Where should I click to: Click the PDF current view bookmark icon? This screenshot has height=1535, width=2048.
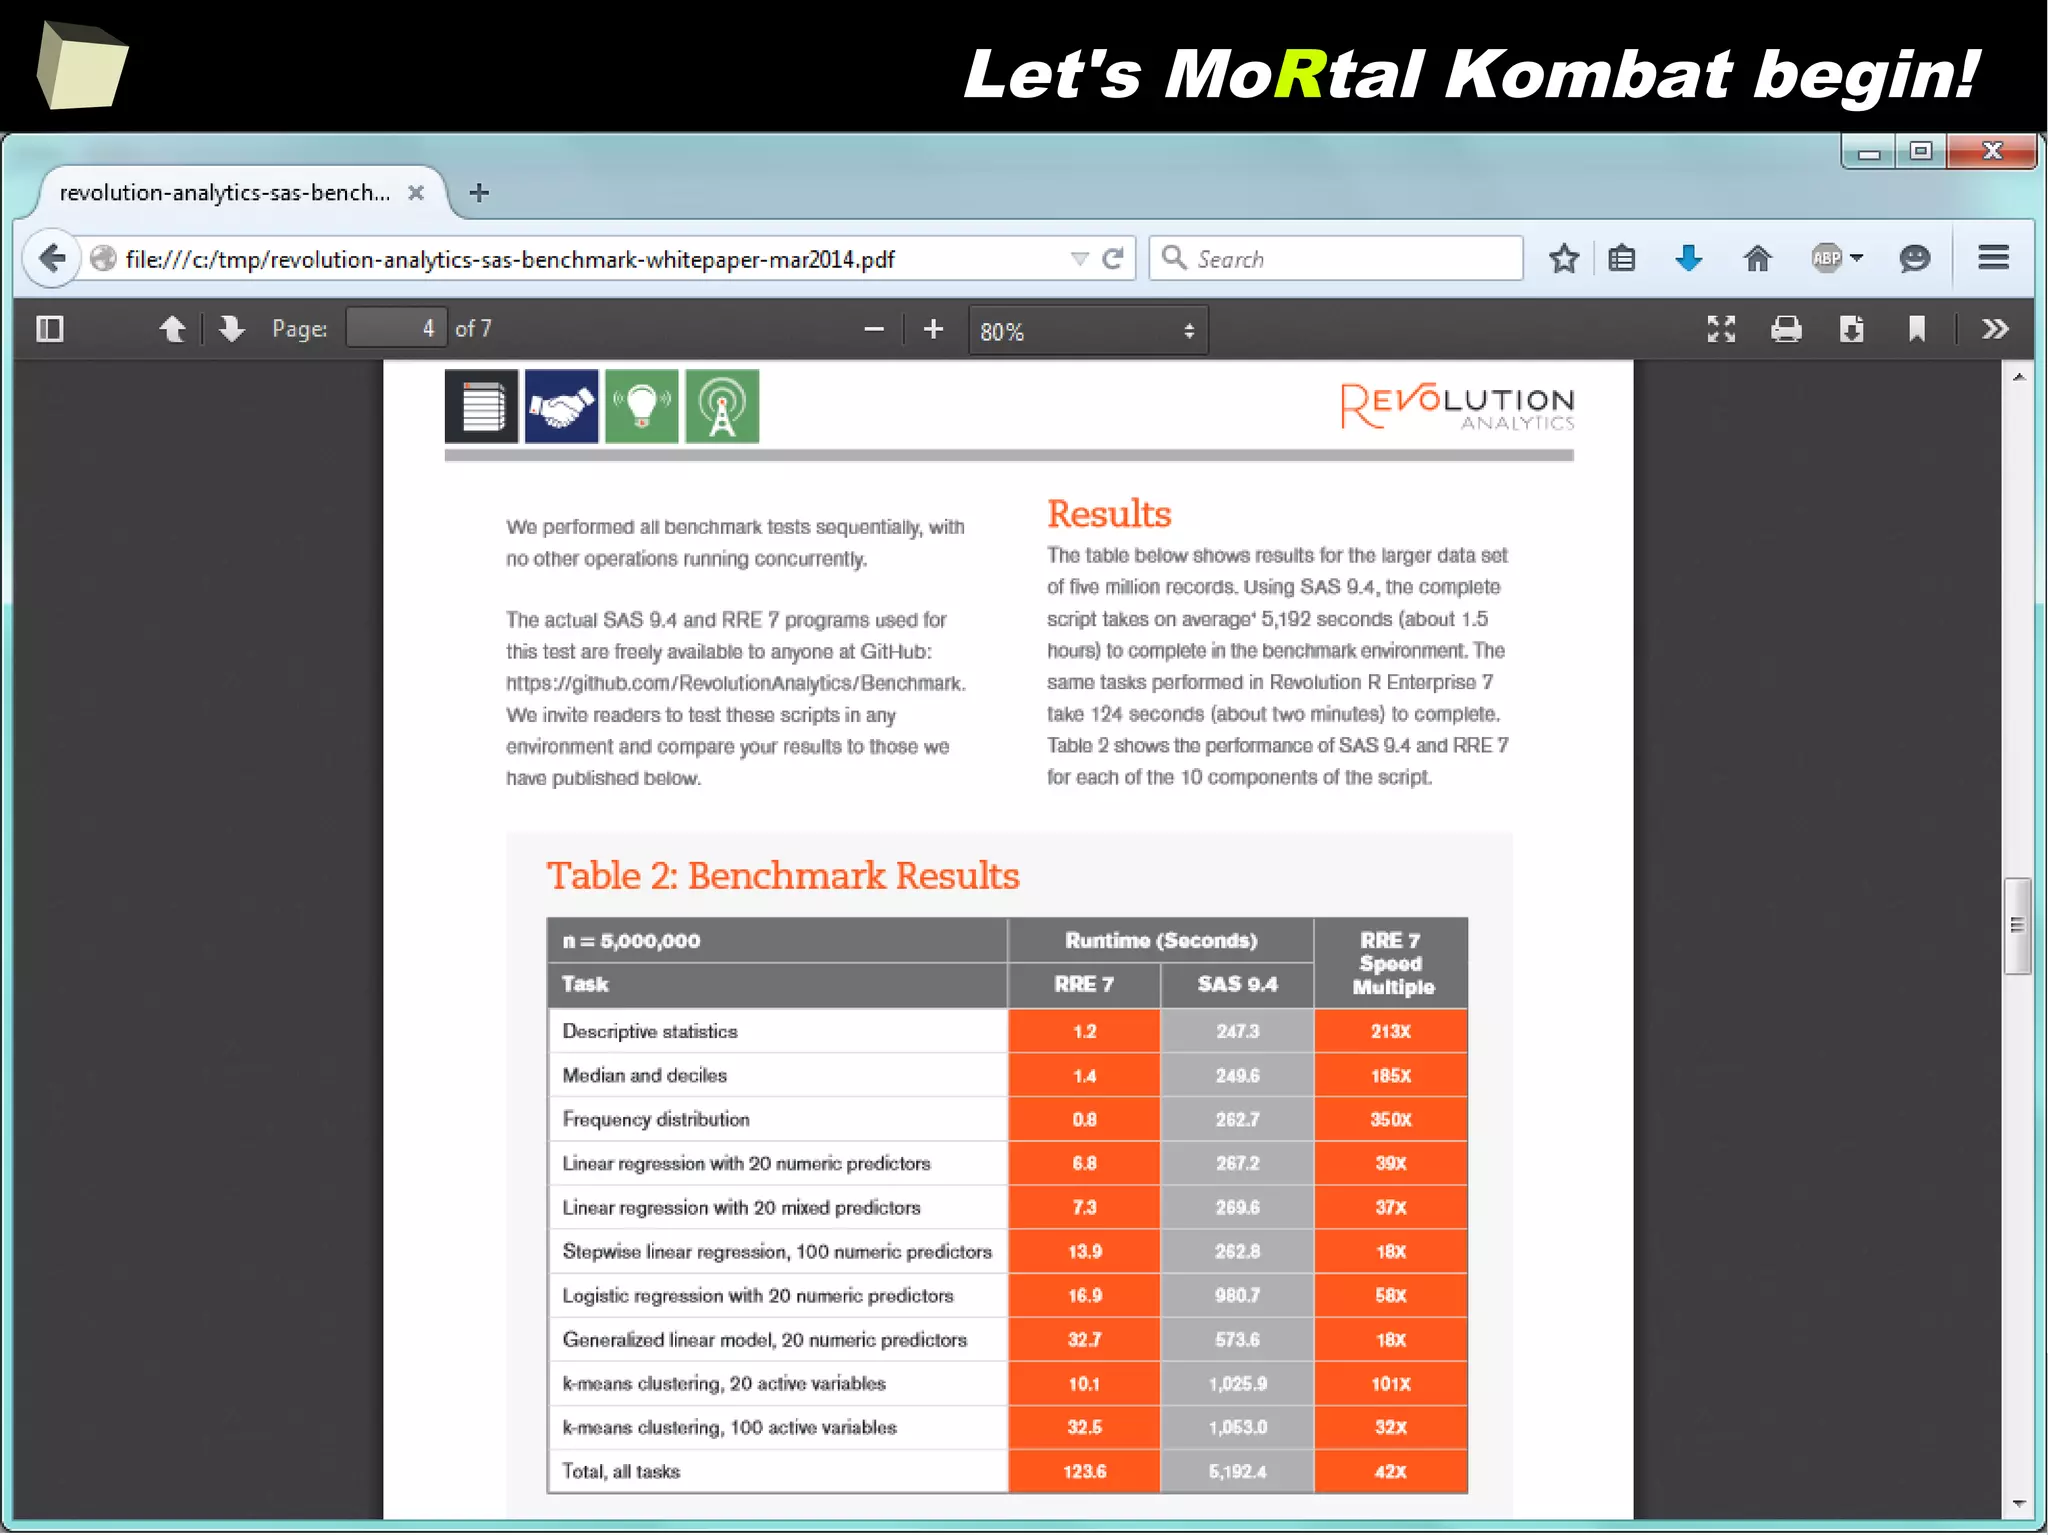(1916, 329)
